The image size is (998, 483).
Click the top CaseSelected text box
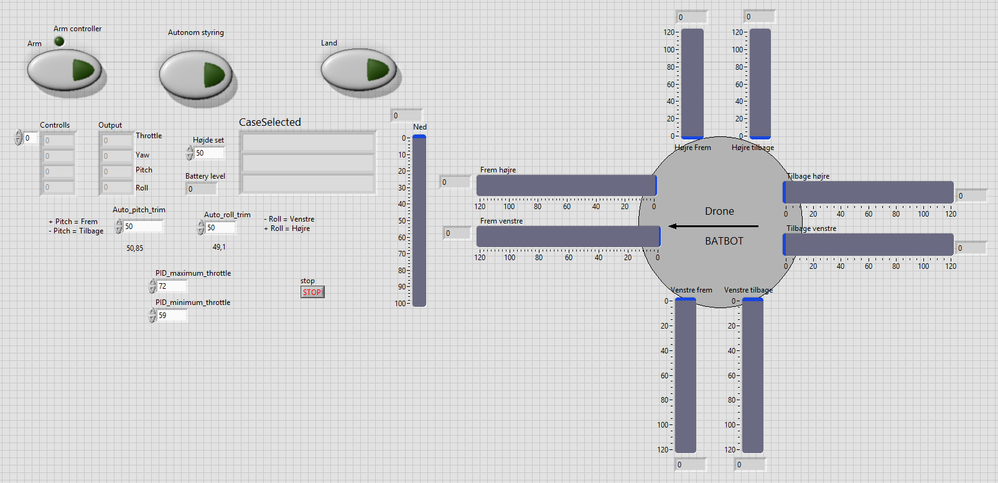308,142
